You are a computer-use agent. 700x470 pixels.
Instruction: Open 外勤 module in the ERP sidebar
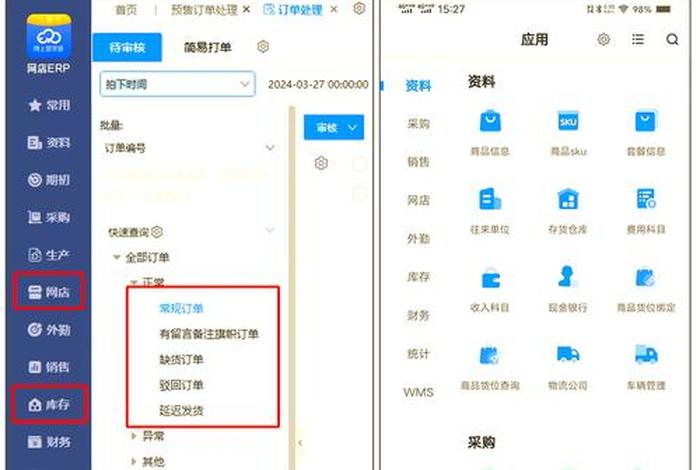point(49,330)
